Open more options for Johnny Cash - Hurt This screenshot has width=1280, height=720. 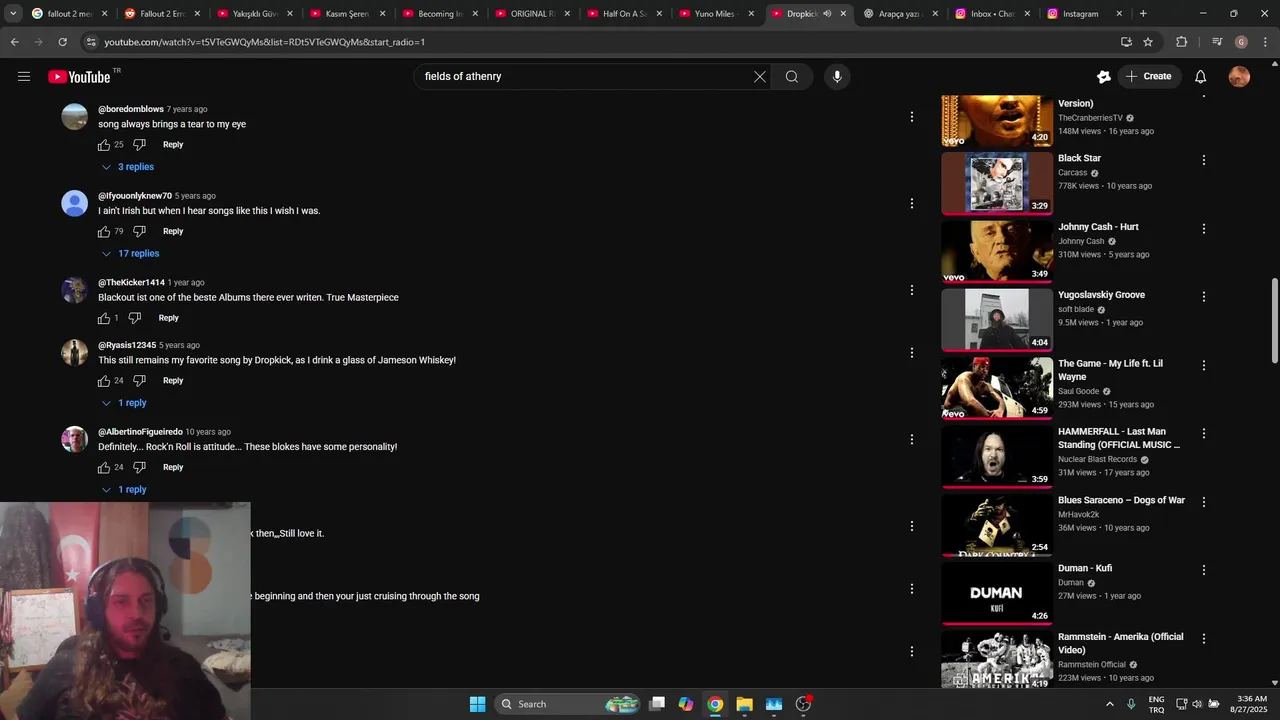click(x=1204, y=228)
